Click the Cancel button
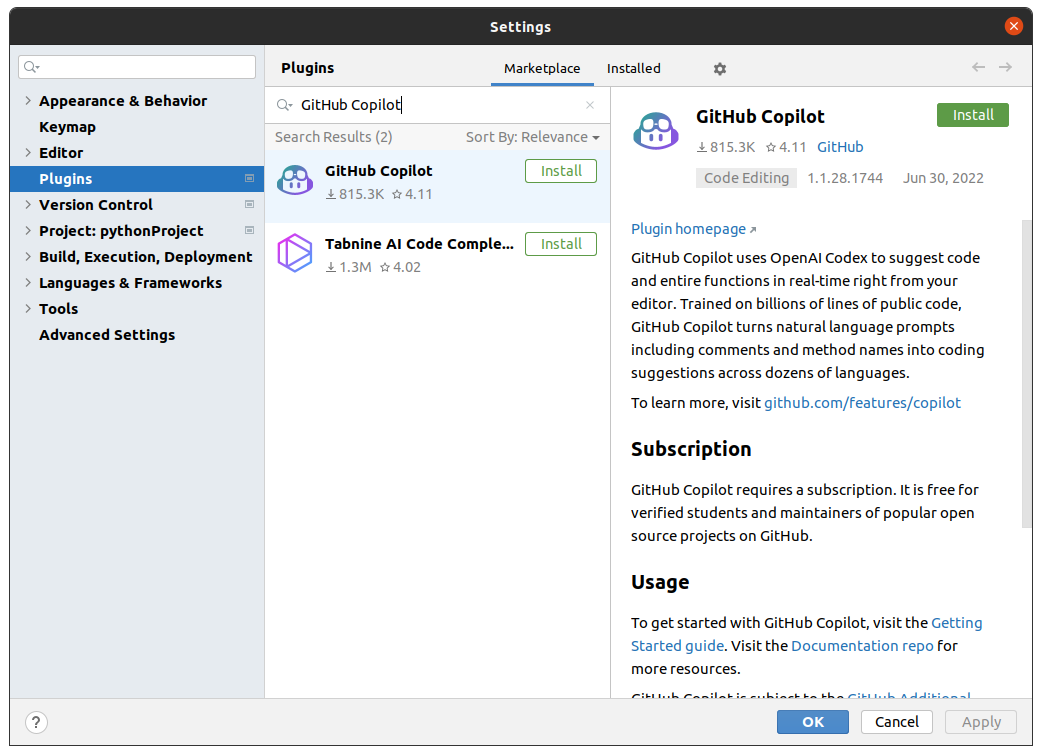 pyautogui.click(x=896, y=721)
